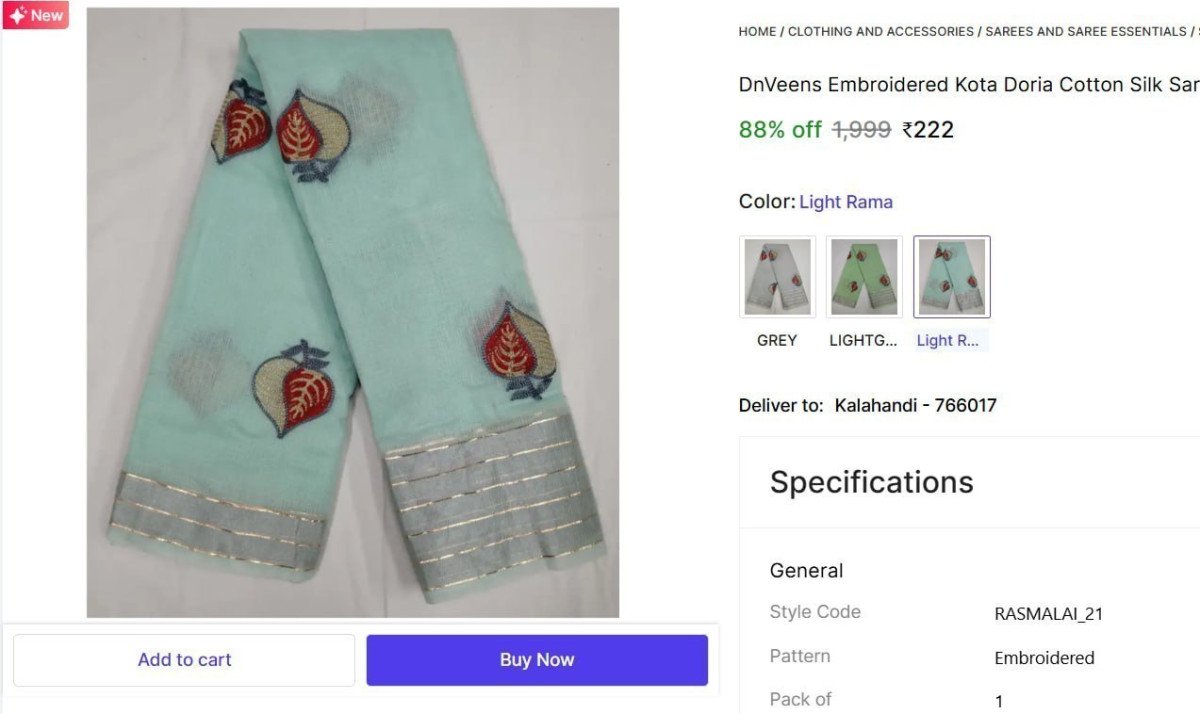Select the GREY color variant

click(777, 276)
